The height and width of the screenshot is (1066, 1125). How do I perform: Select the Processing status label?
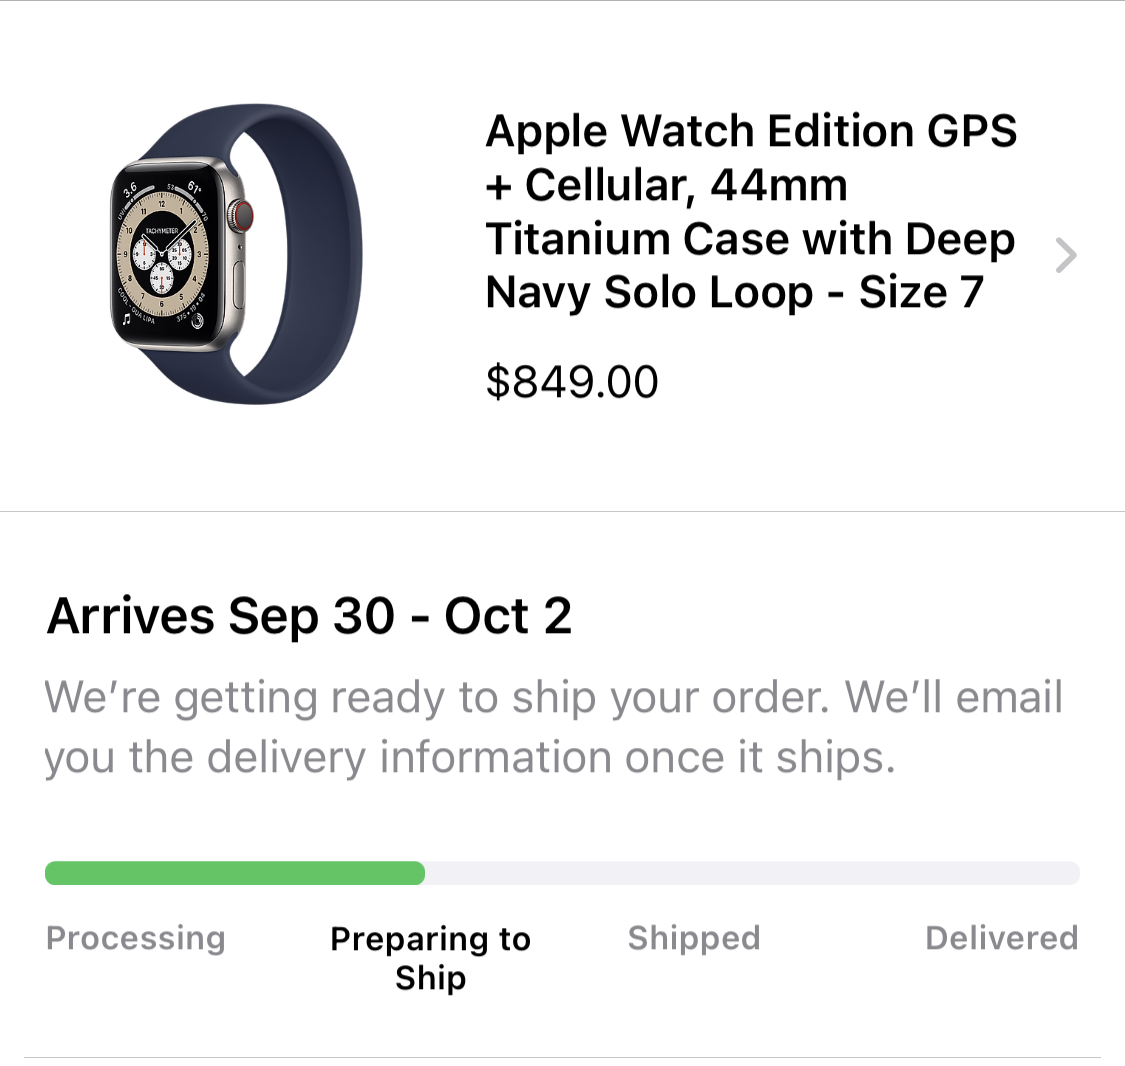[x=136, y=938]
